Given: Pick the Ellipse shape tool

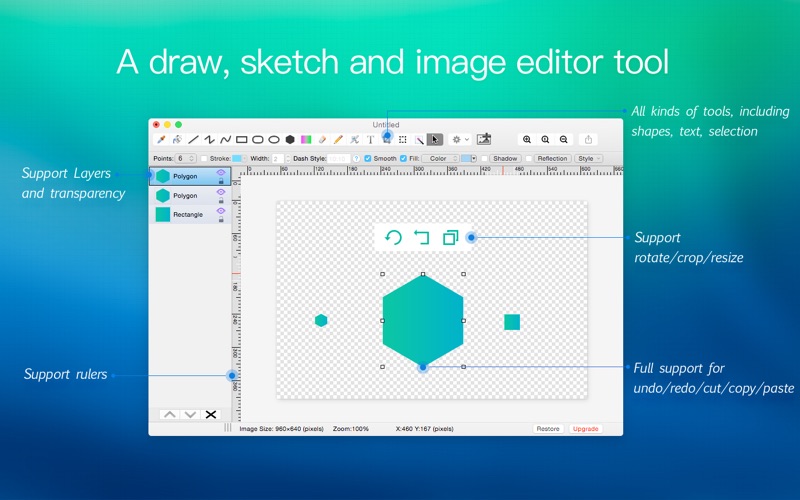Looking at the screenshot, I should pyautogui.click(x=274, y=139).
